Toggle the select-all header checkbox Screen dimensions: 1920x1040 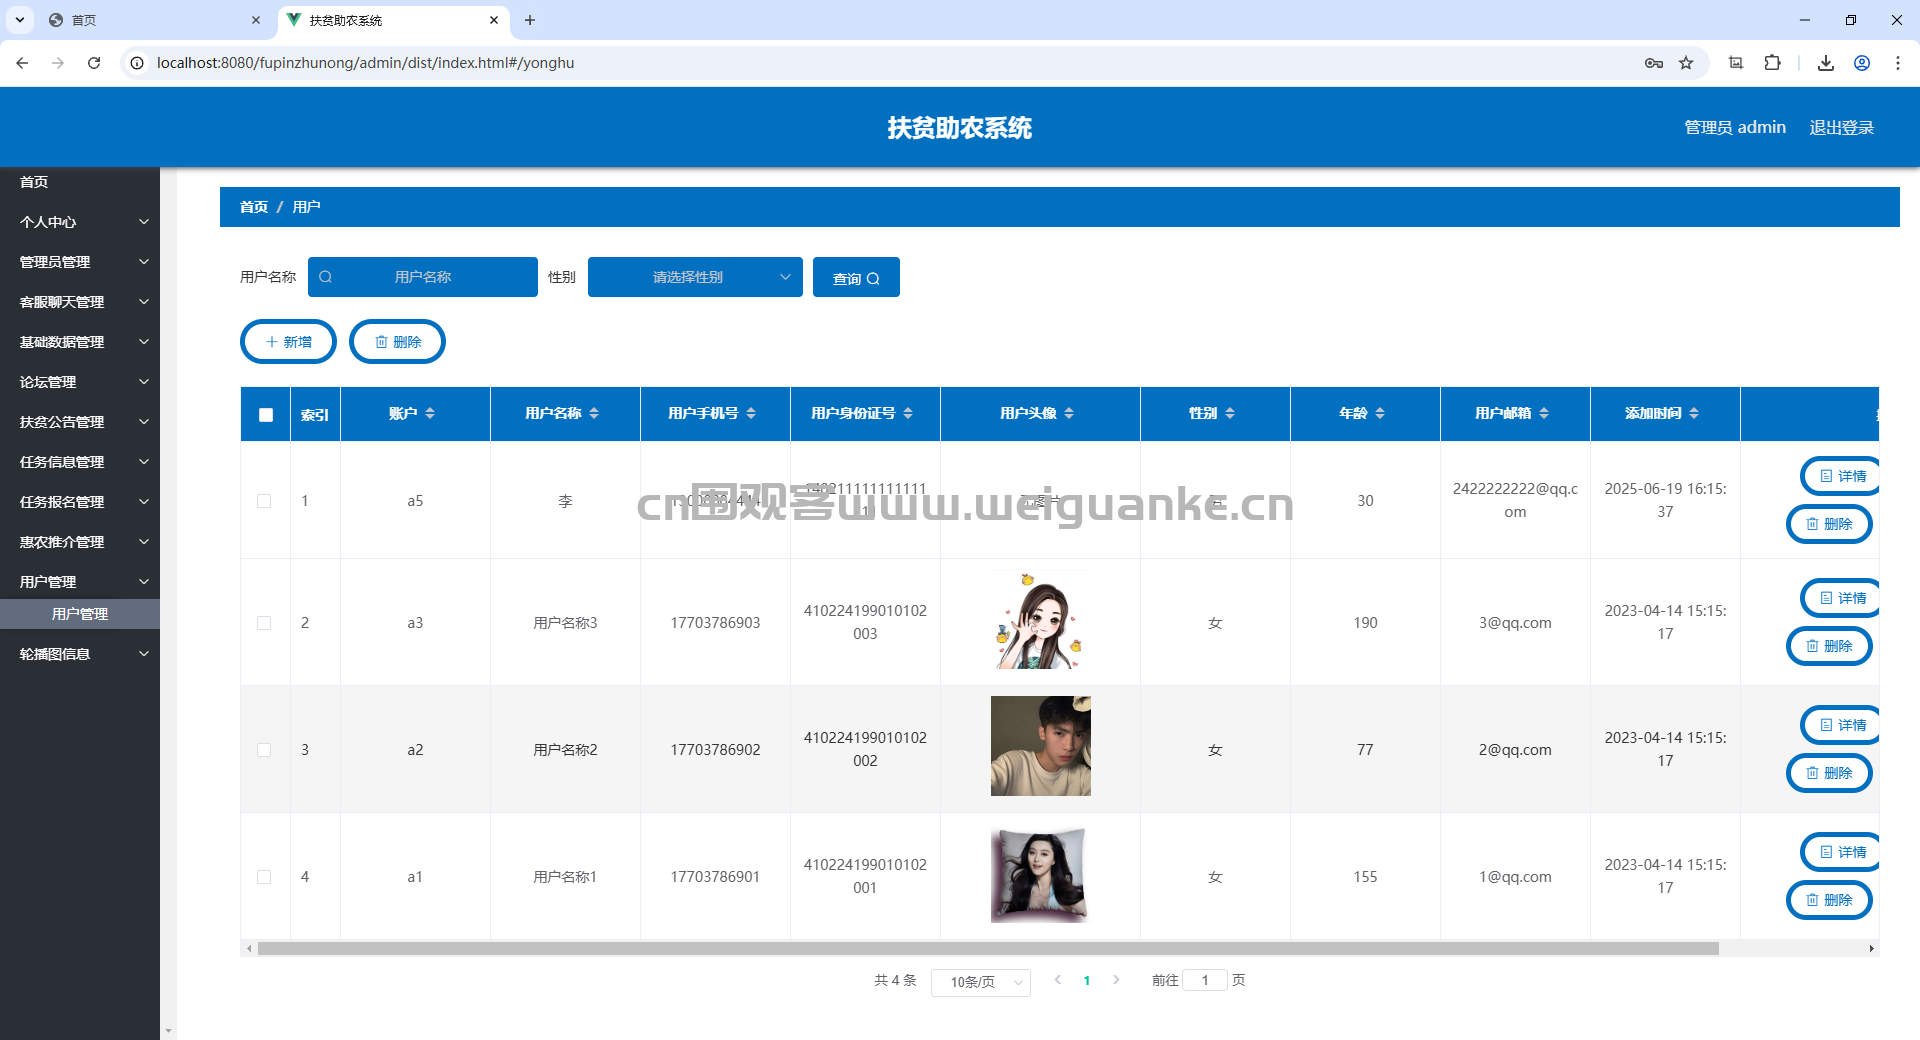pos(265,414)
